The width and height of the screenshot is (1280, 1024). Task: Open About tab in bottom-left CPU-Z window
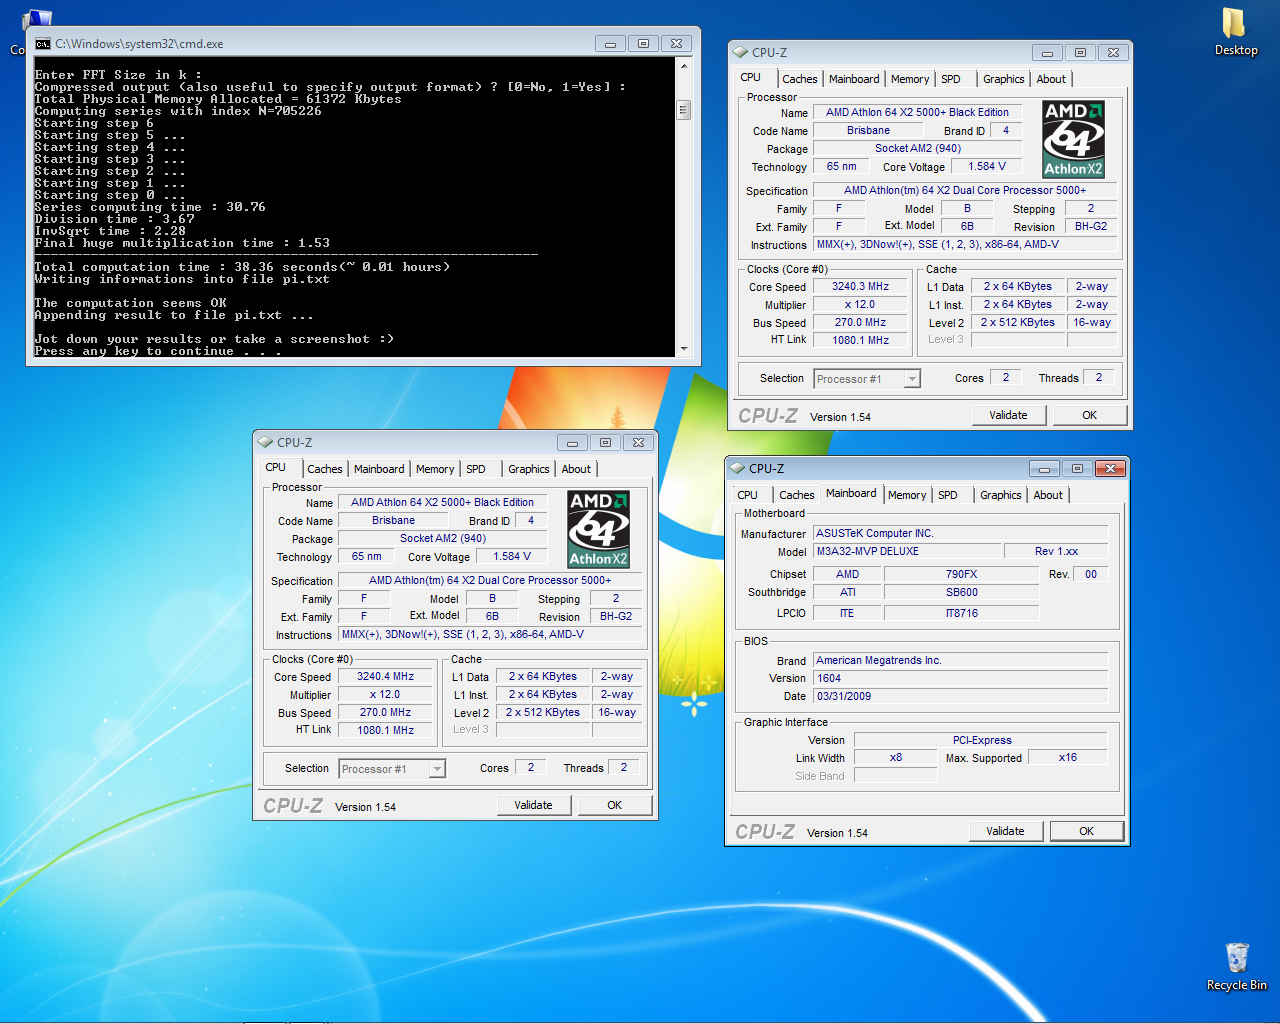pos(576,469)
